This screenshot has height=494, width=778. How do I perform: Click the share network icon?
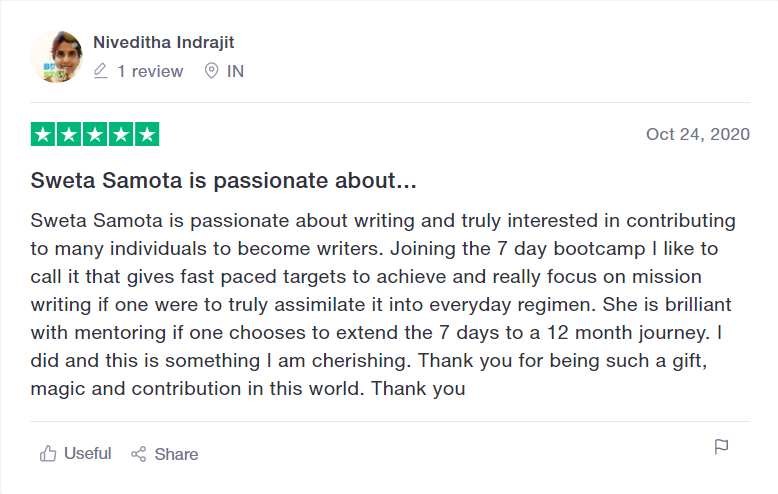pyautogui.click(x=139, y=454)
